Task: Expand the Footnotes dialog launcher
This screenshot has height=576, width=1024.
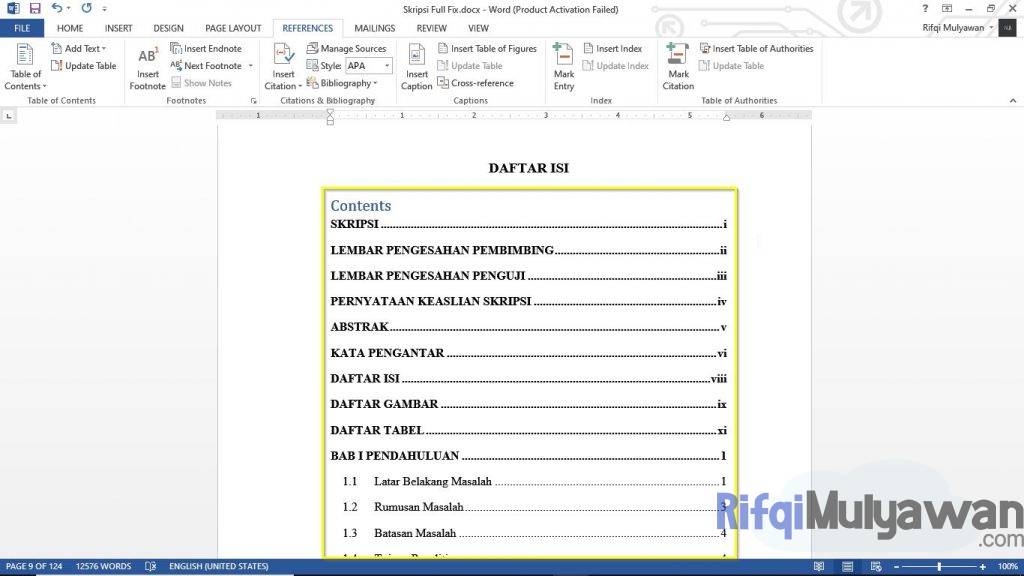Action: (x=253, y=101)
